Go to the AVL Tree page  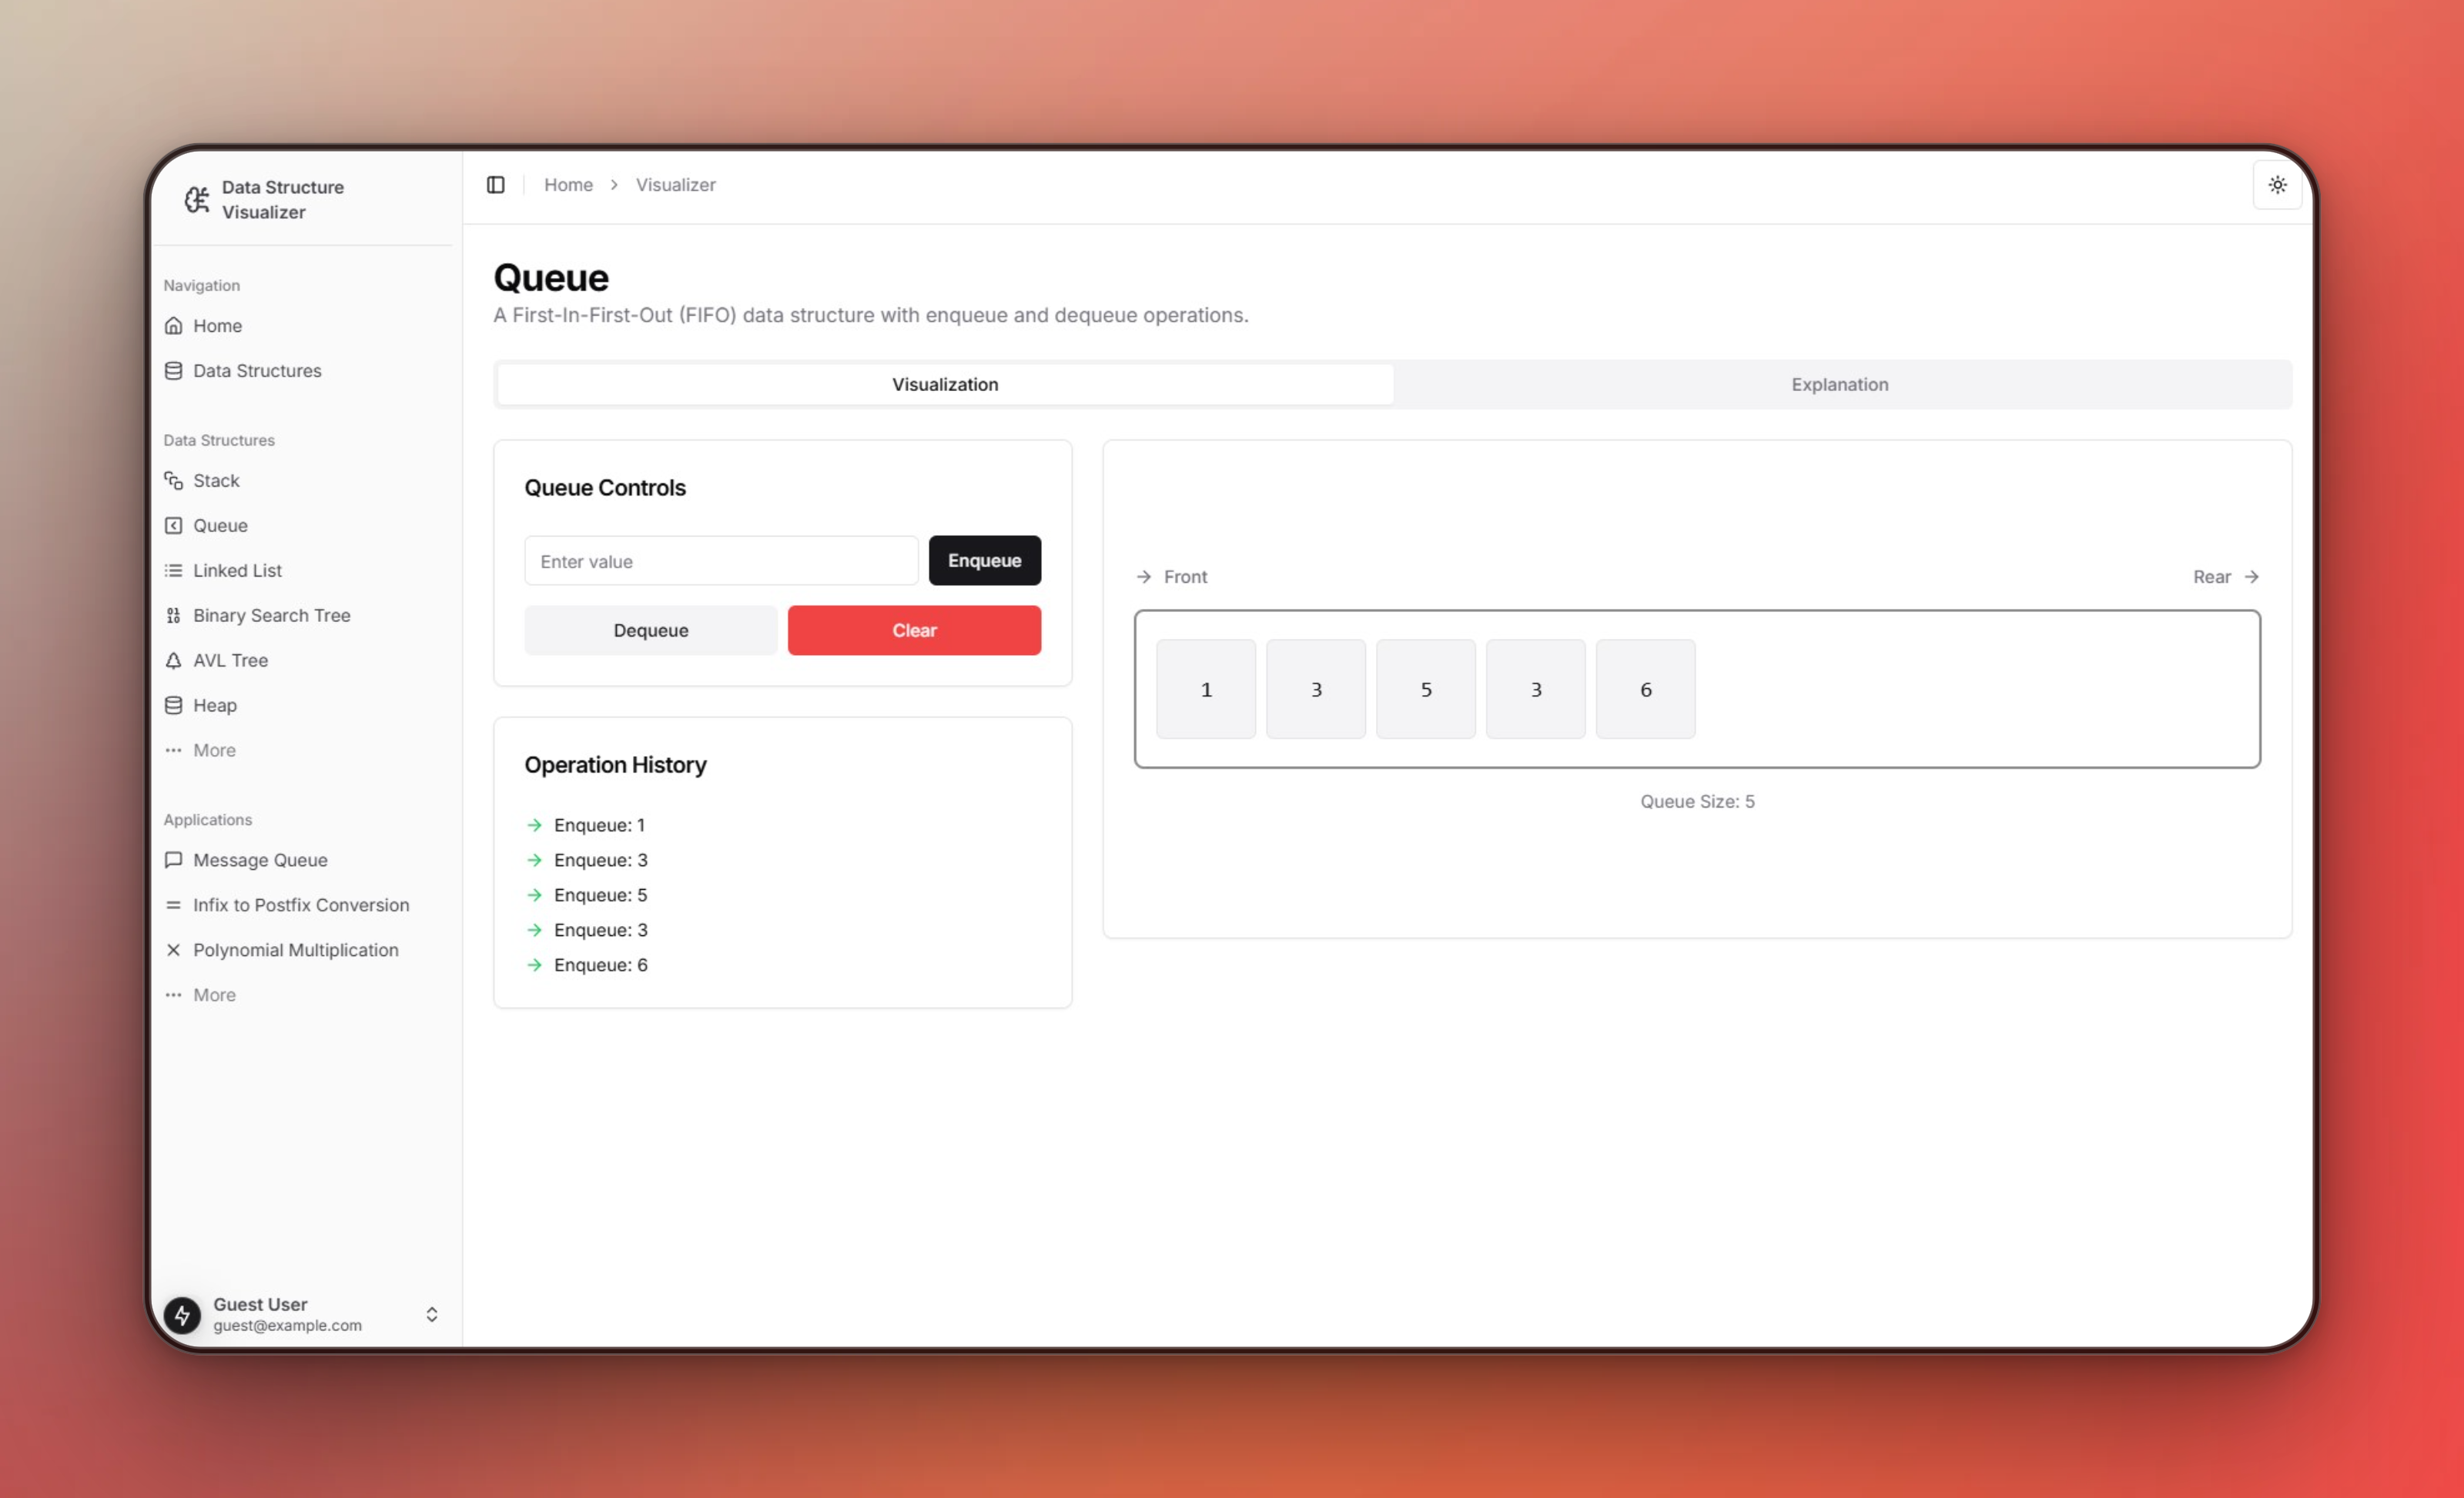(230, 661)
